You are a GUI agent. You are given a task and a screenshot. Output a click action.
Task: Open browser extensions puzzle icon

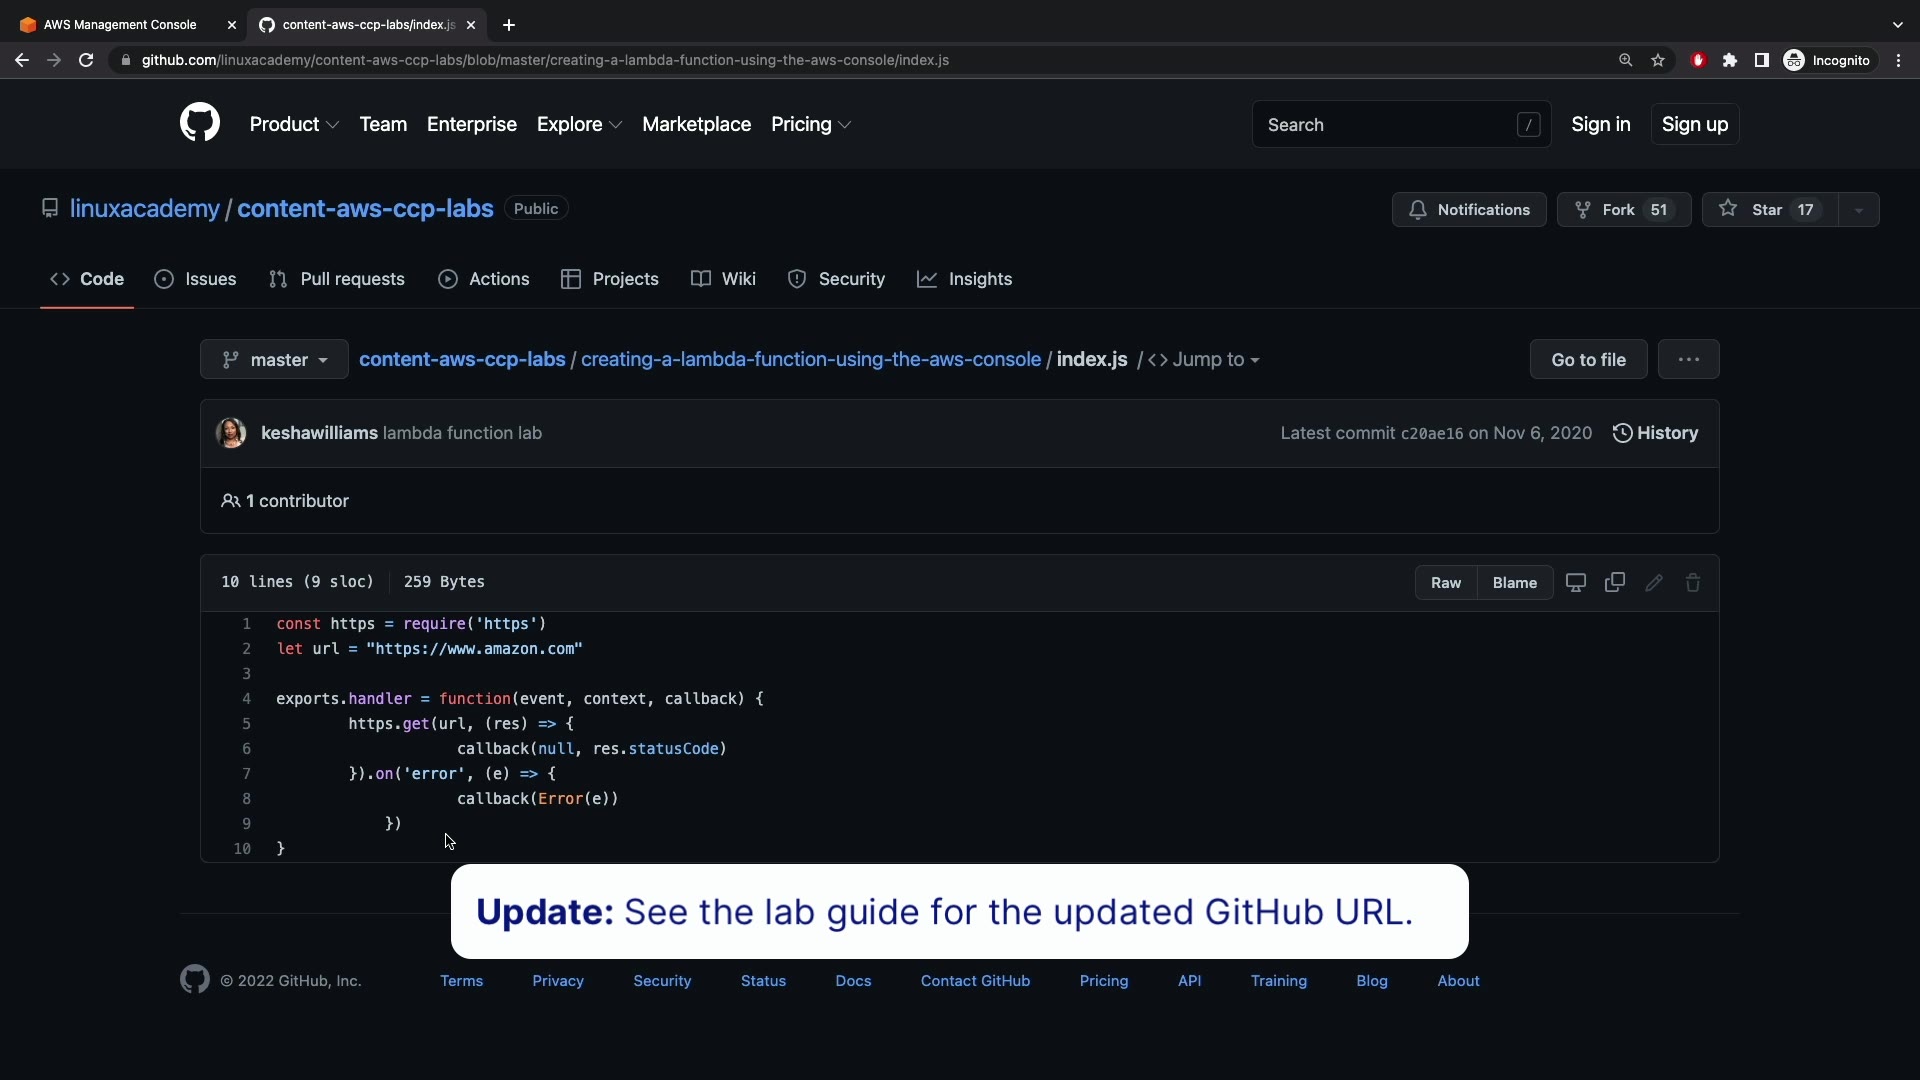1730,60
